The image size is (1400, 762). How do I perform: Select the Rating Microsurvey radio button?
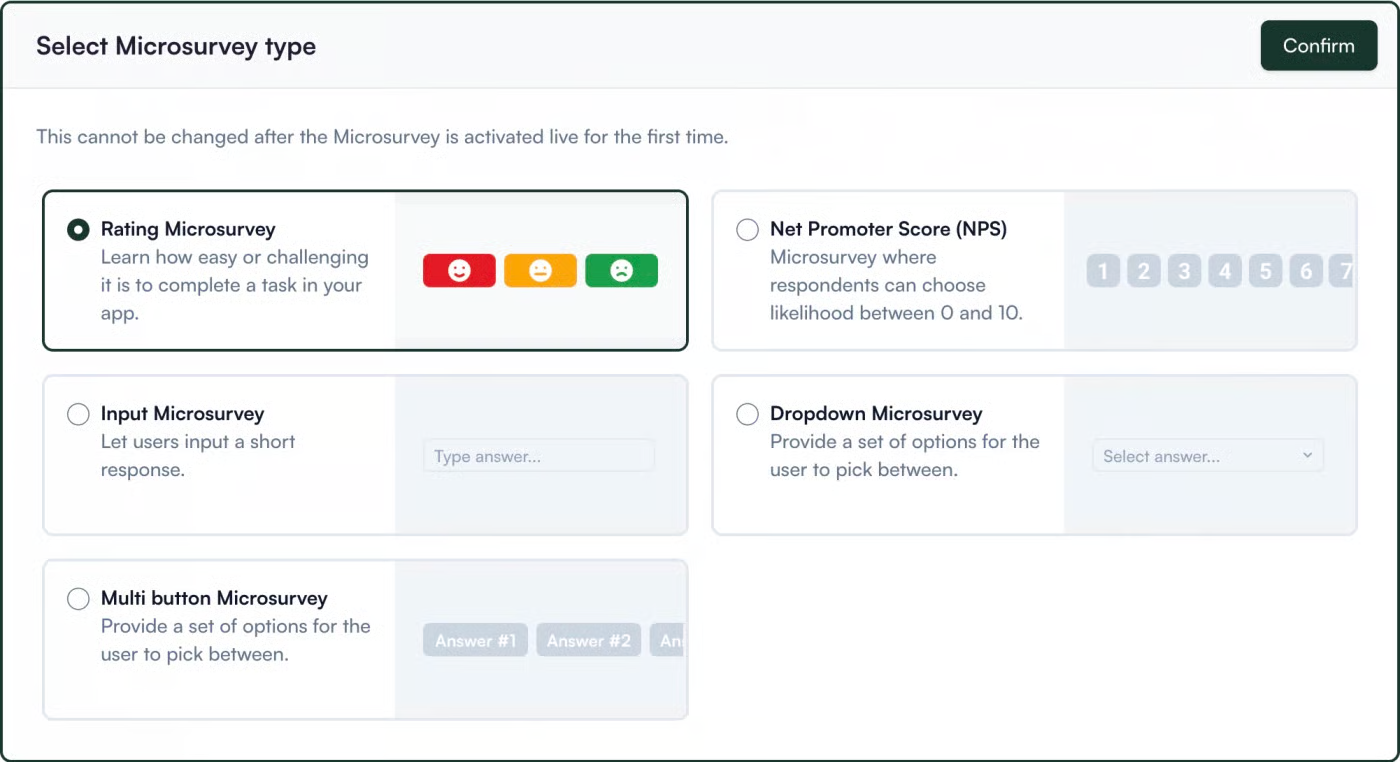click(x=77, y=229)
